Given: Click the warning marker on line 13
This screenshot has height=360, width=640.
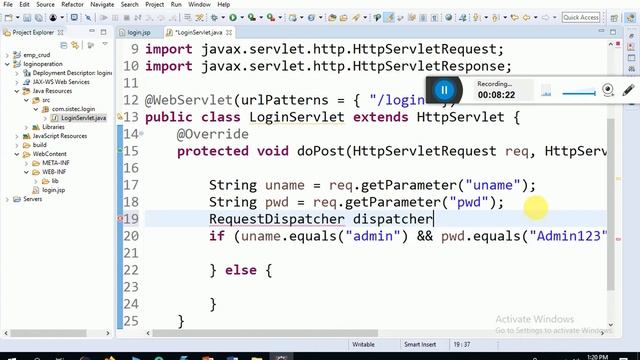Looking at the screenshot, I should [x=120, y=117].
